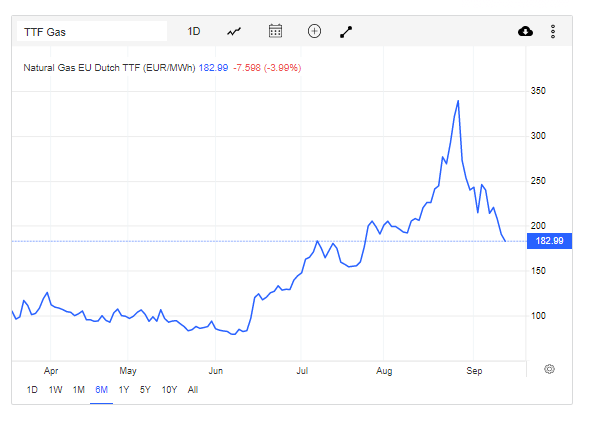Click the Jul x-axis label
This screenshot has width=593, height=422.
[302, 371]
